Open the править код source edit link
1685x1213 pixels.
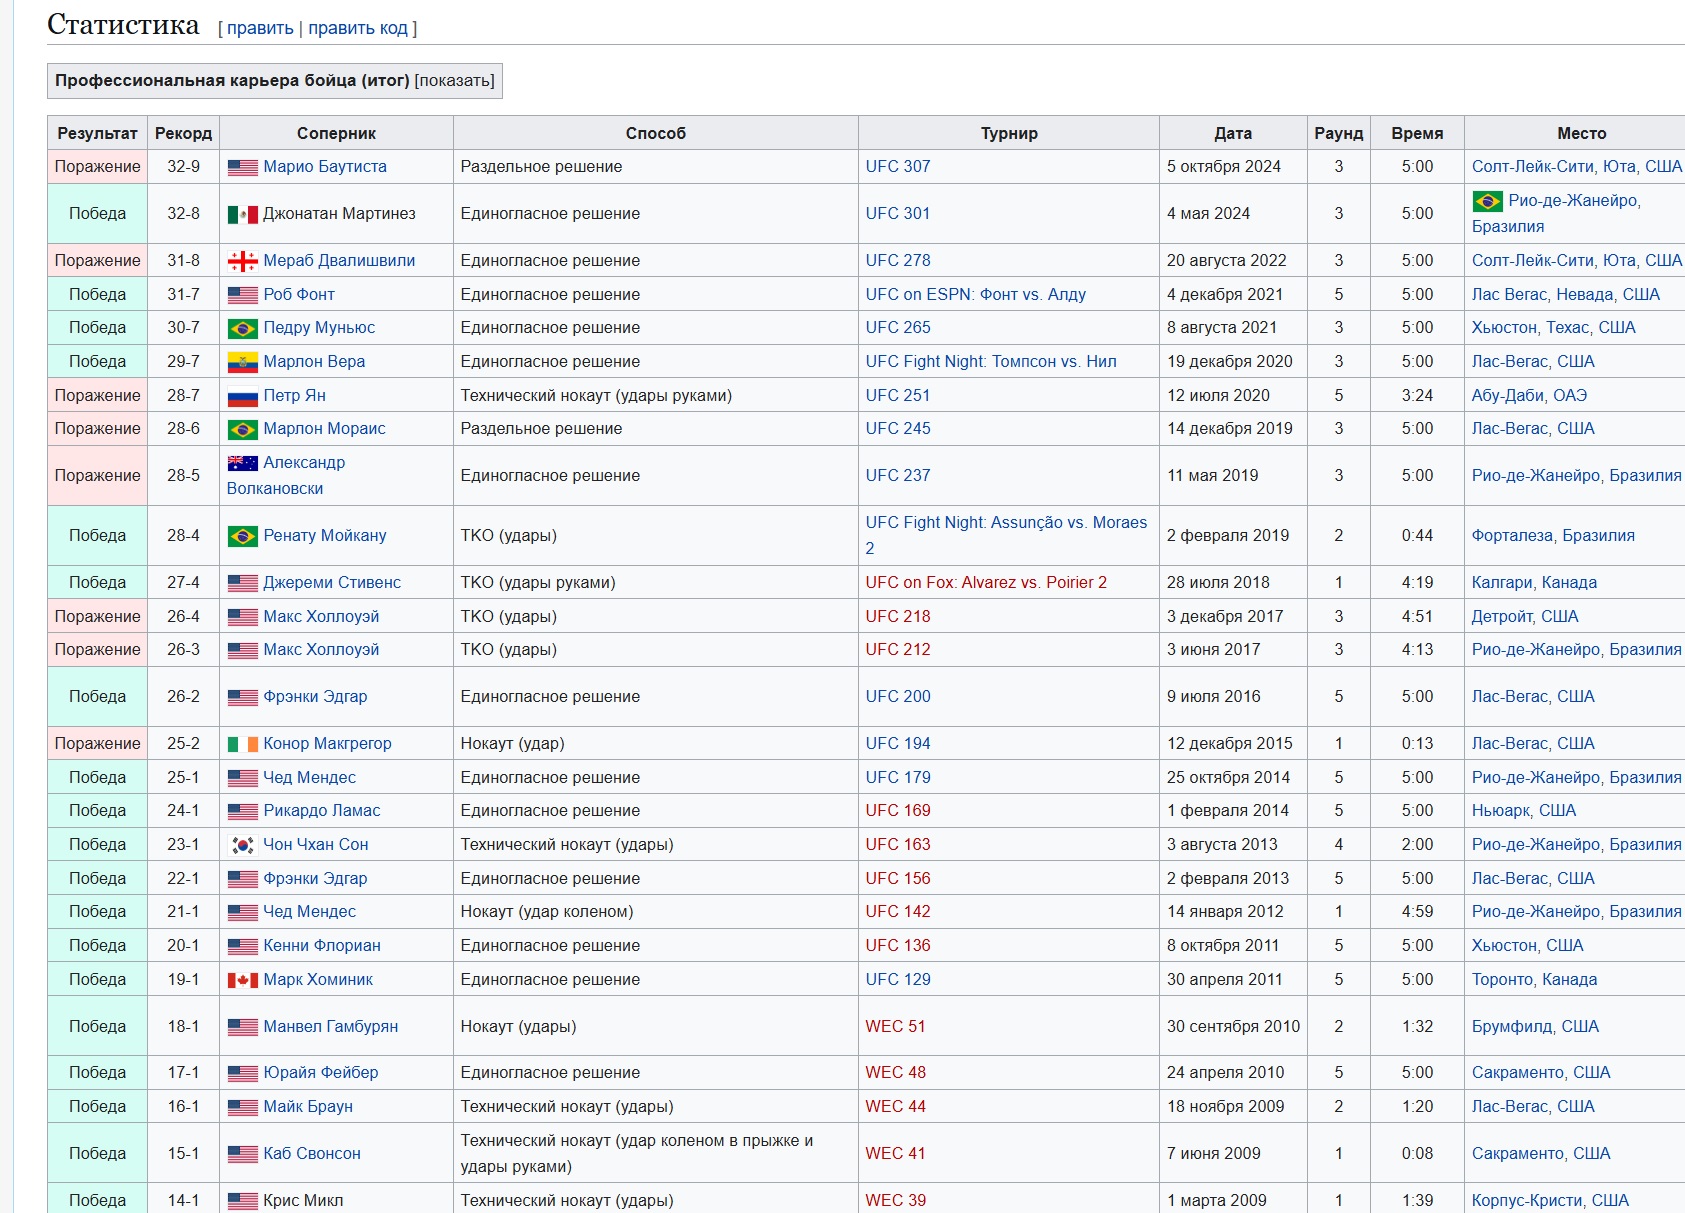(358, 28)
